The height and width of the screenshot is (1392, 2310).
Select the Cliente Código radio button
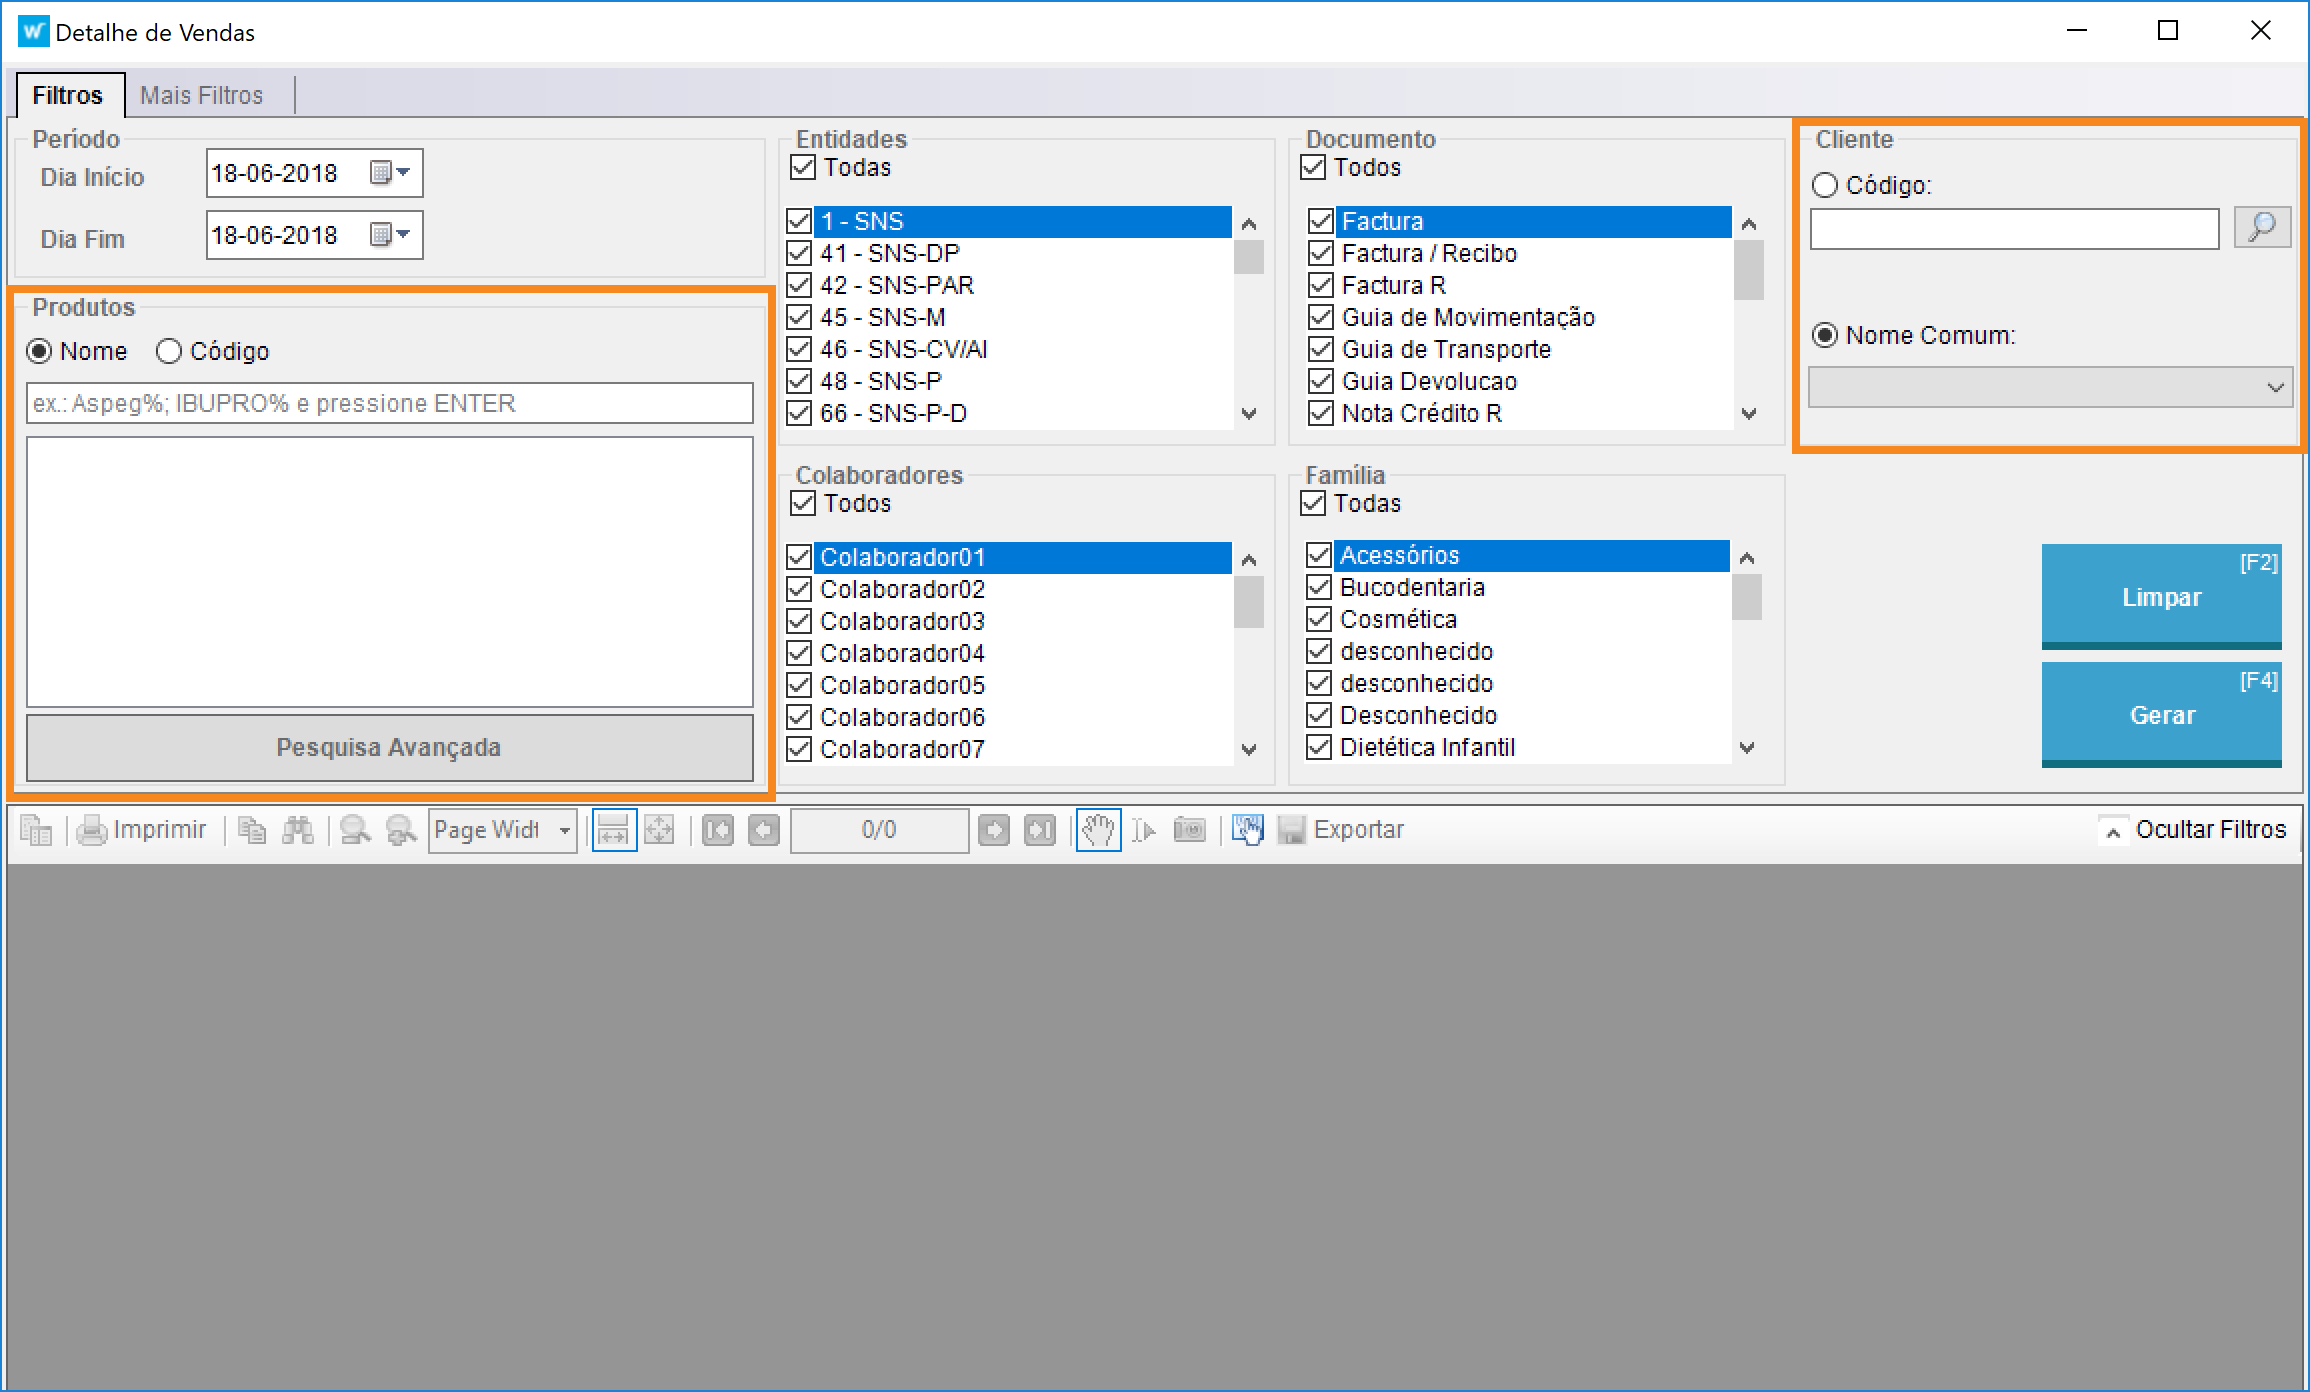point(1825,185)
